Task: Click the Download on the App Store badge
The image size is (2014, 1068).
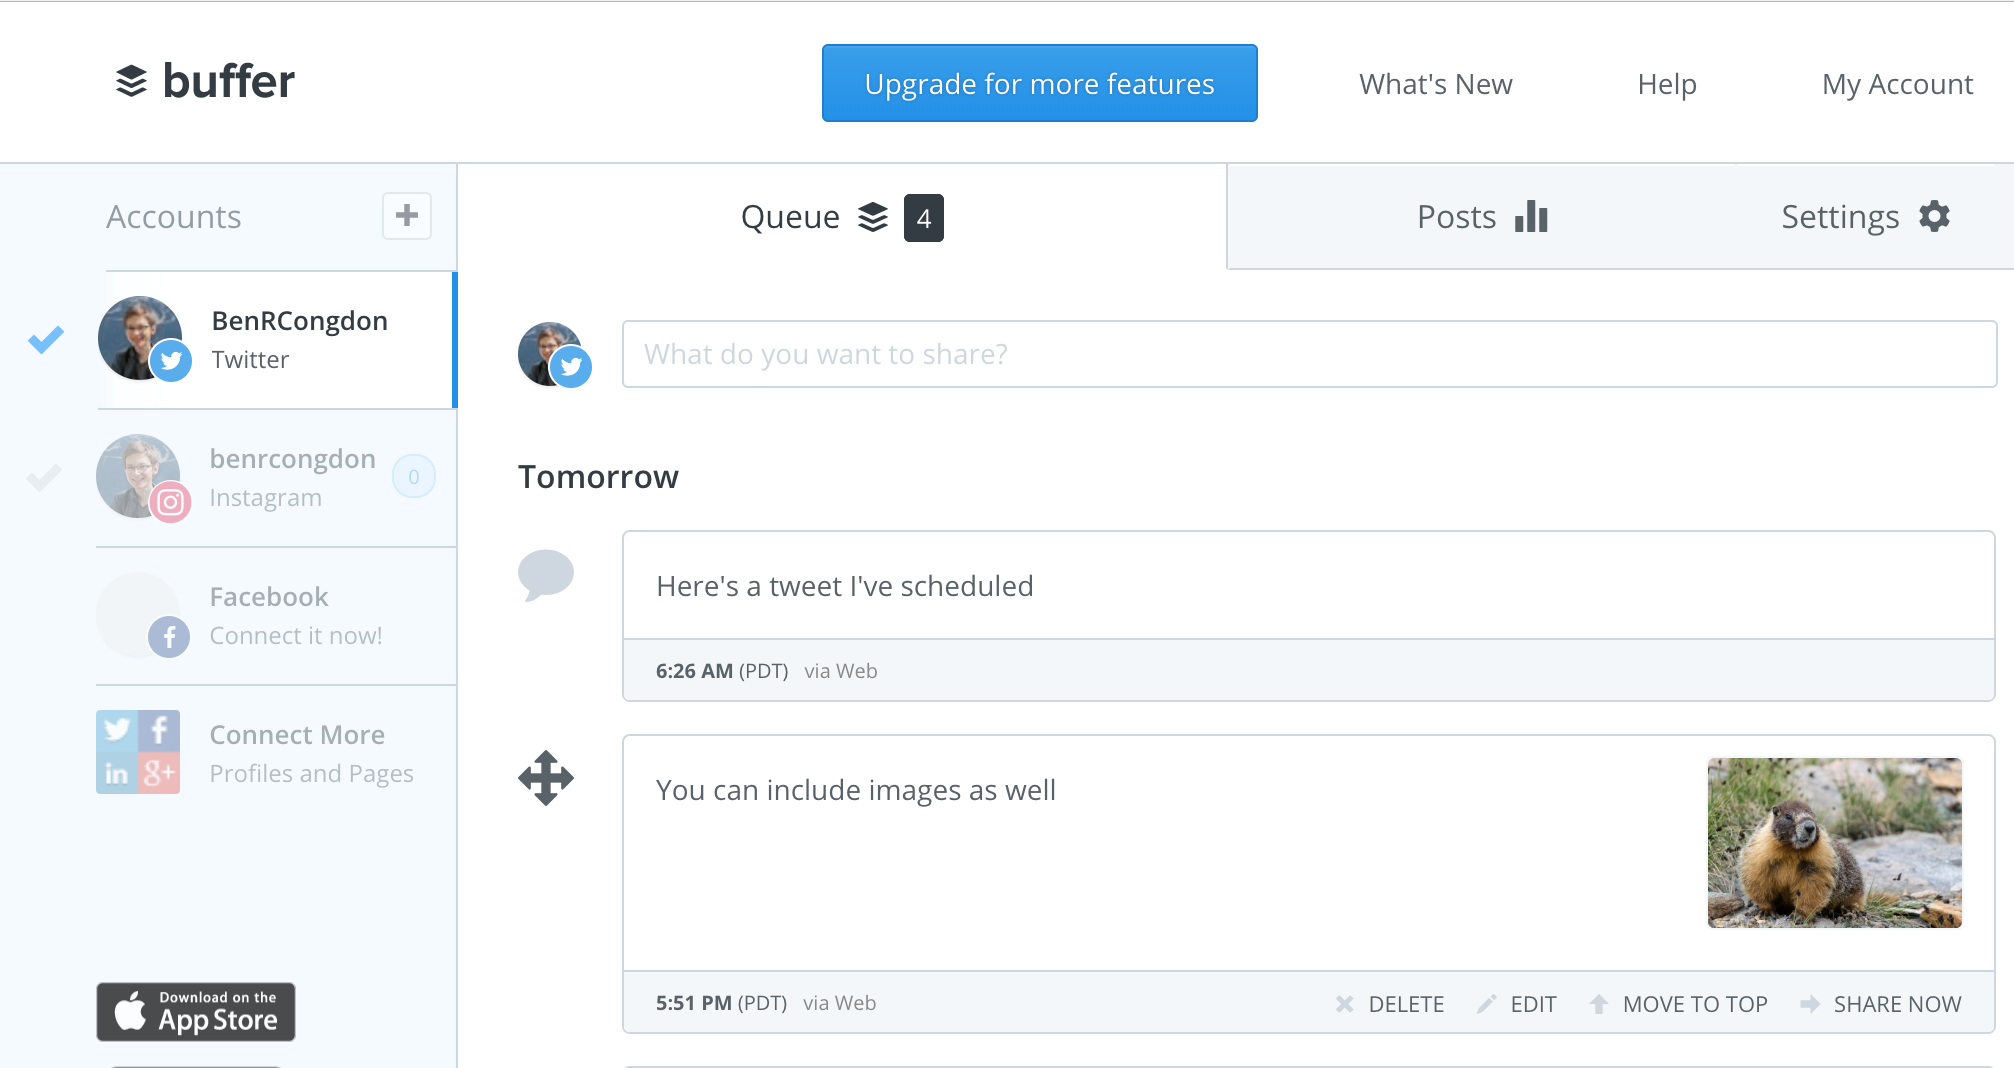Action: [195, 1013]
